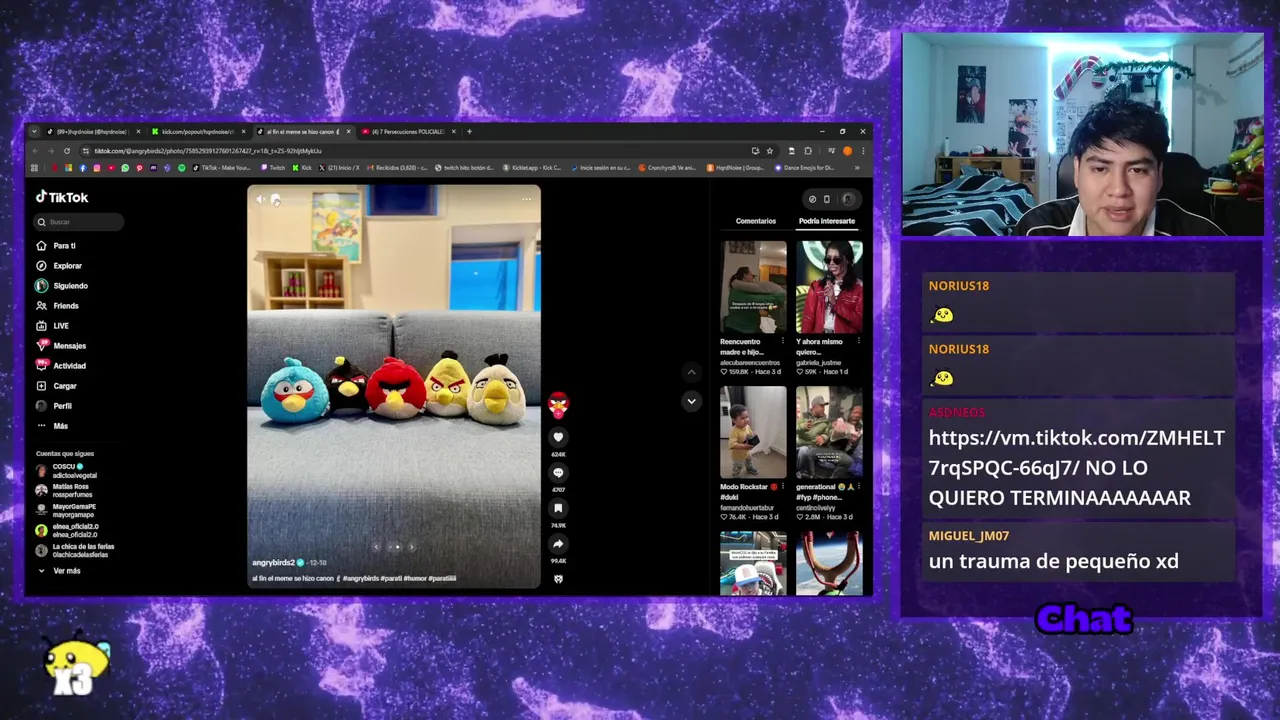
Task: Switch to Podría interesarte tab
Action: point(827,221)
